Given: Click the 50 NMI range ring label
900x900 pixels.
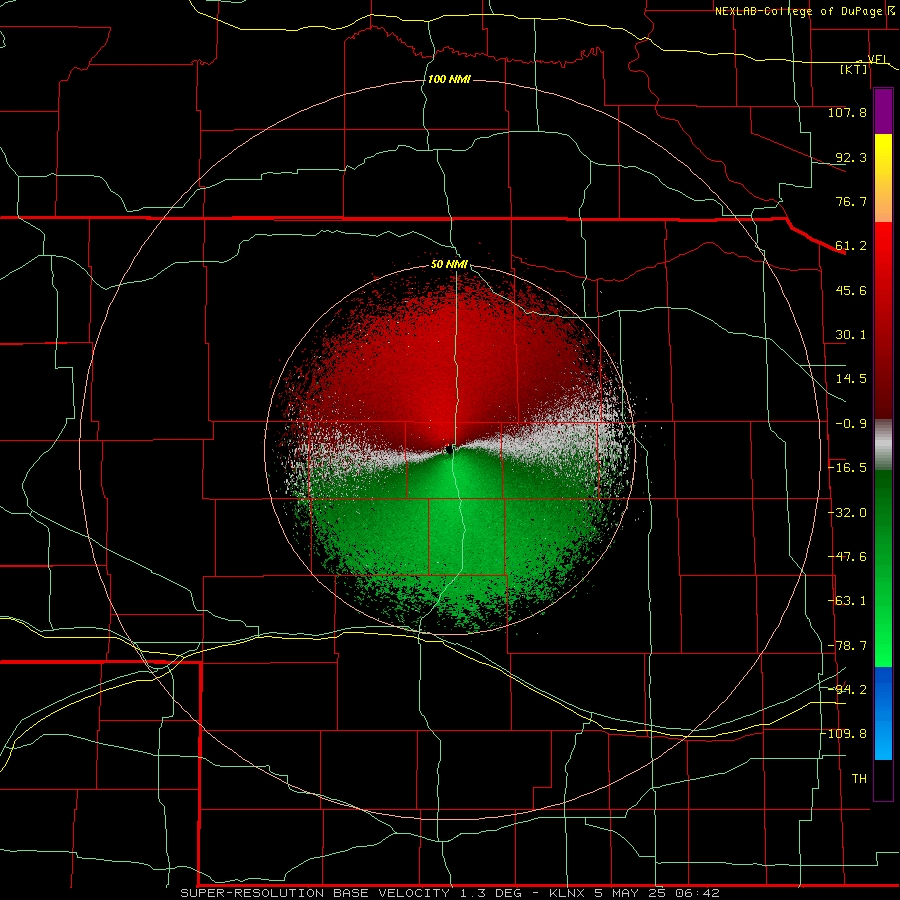Looking at the screenshot, I should (x=449, y=264).
